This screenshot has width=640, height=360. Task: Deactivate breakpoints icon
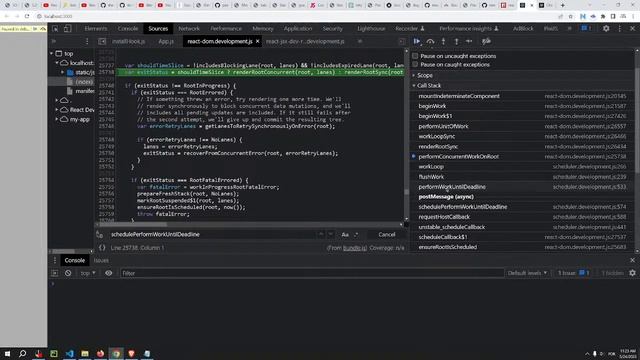coord(486,41)
